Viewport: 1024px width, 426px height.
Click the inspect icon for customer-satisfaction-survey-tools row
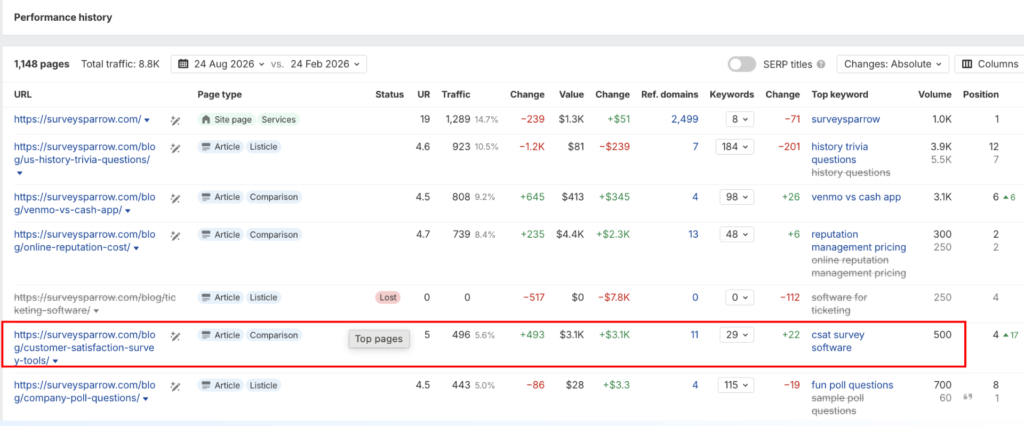175,336
